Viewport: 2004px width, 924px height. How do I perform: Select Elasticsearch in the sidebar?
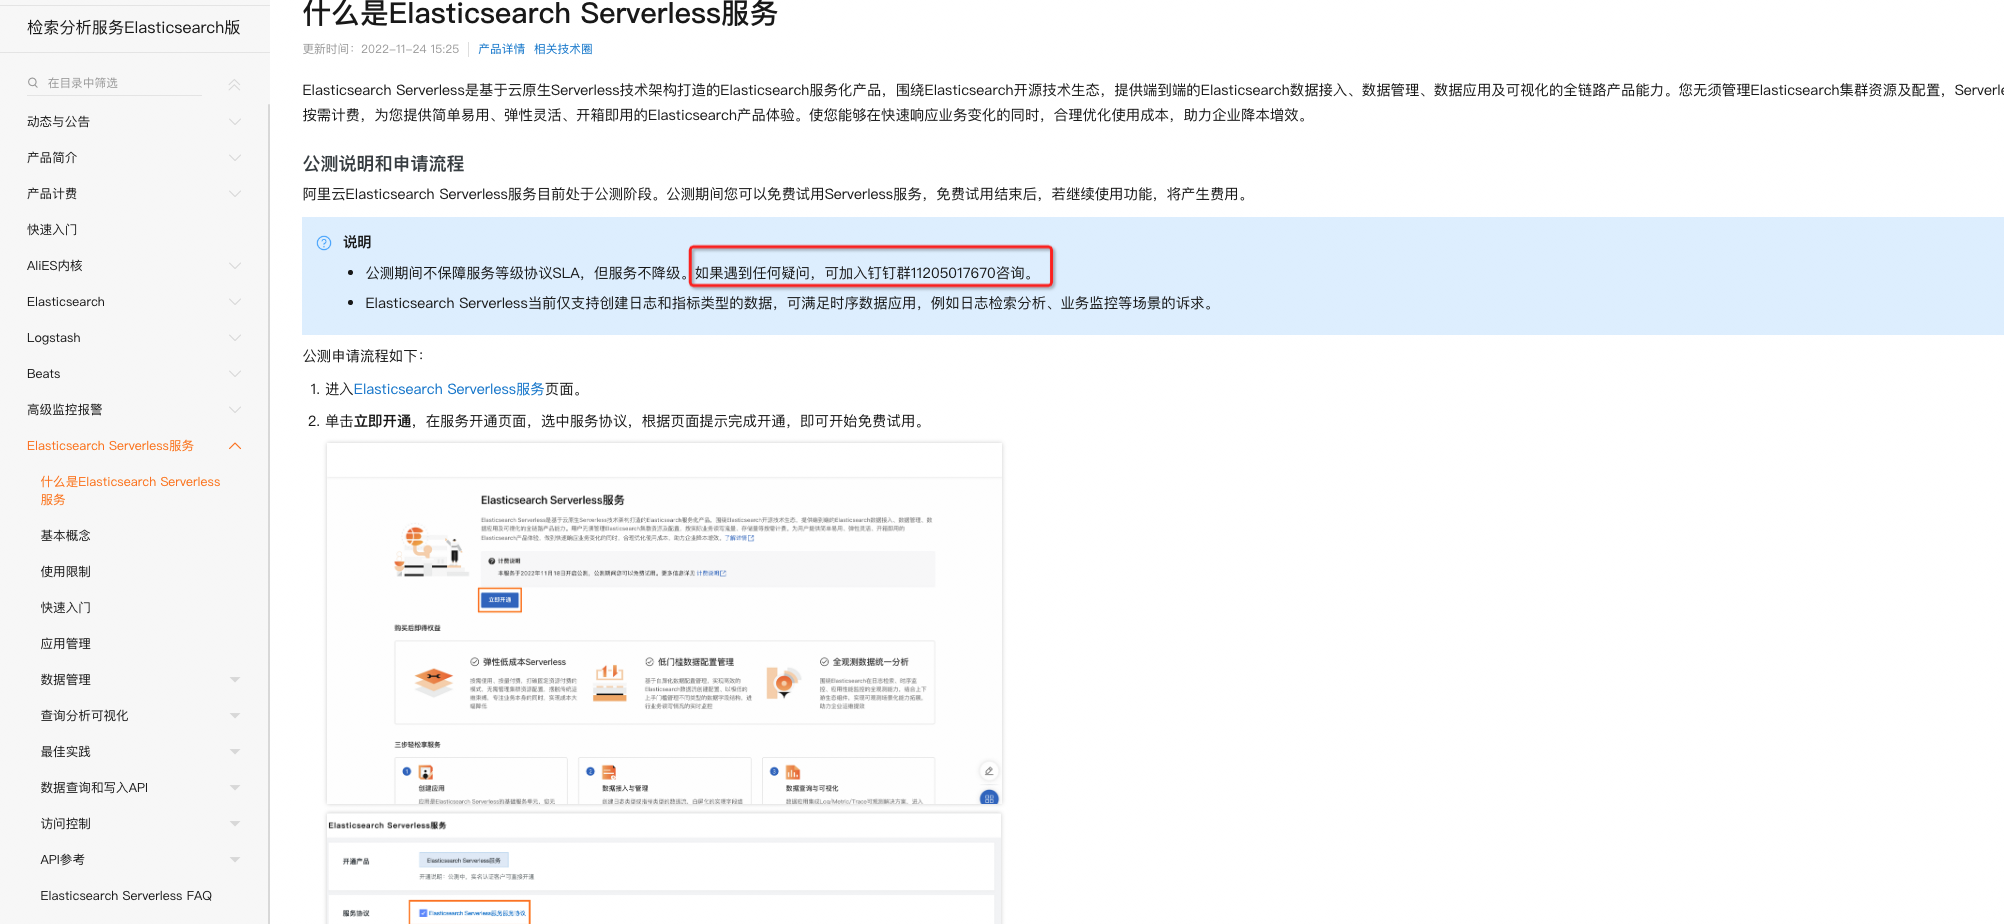(66, 302)
